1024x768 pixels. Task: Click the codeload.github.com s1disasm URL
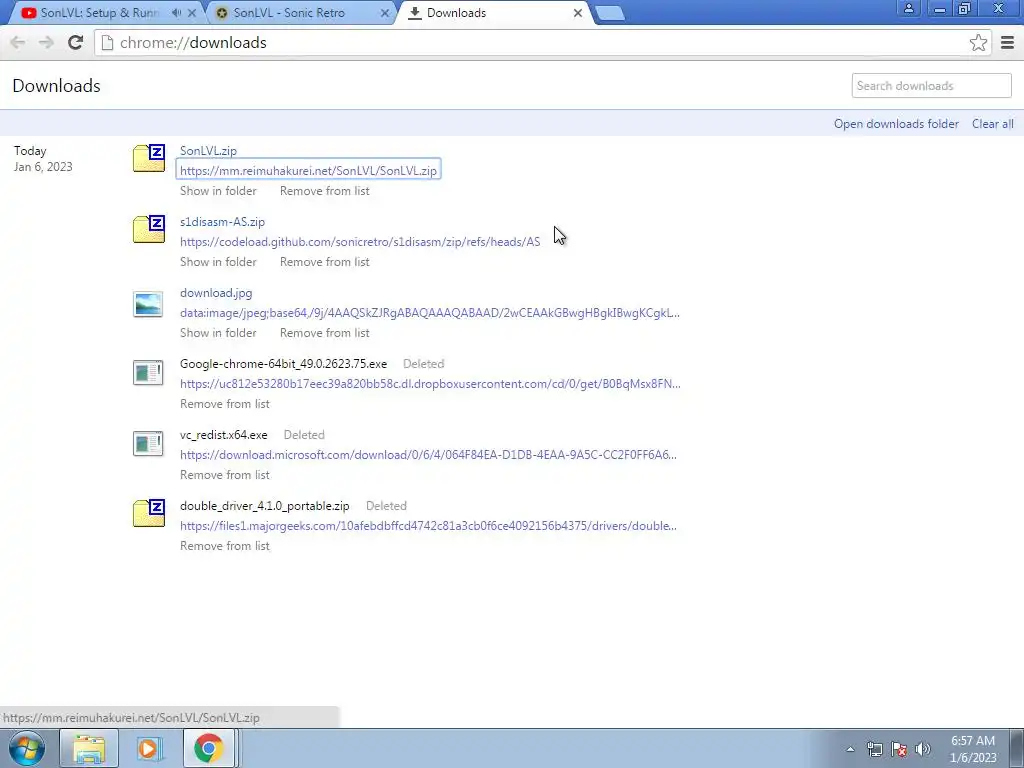[360, 242]
